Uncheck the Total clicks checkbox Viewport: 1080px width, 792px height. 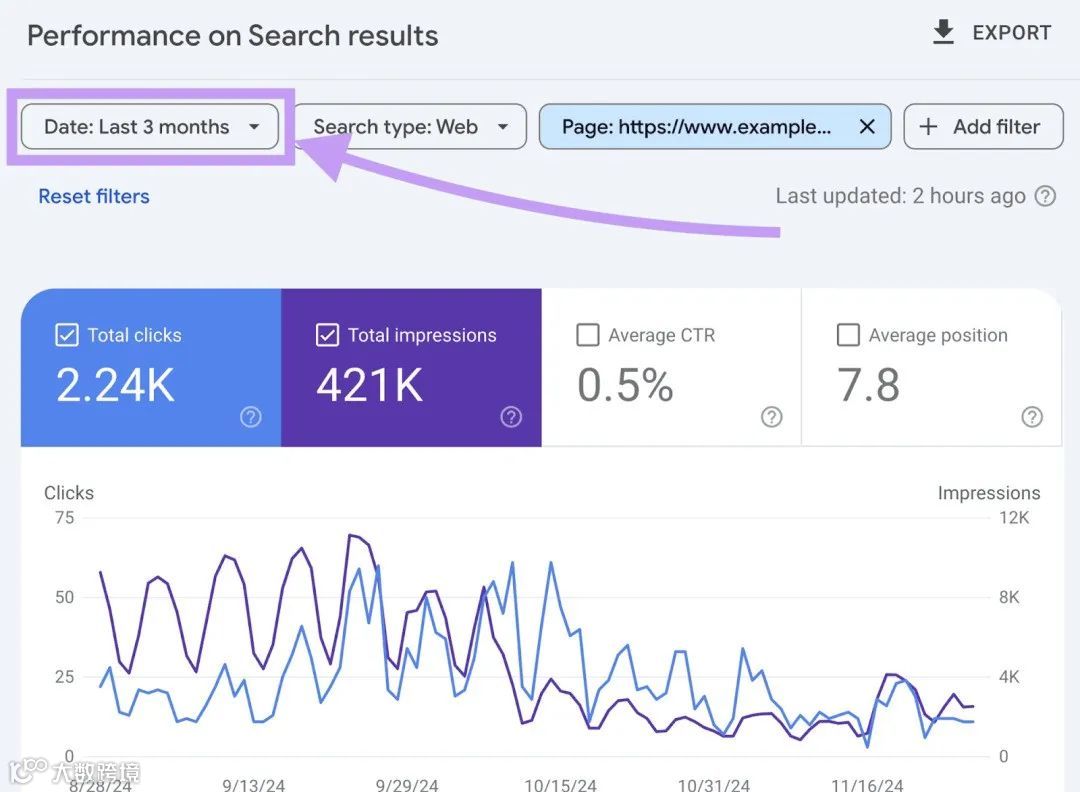(66, 335)
